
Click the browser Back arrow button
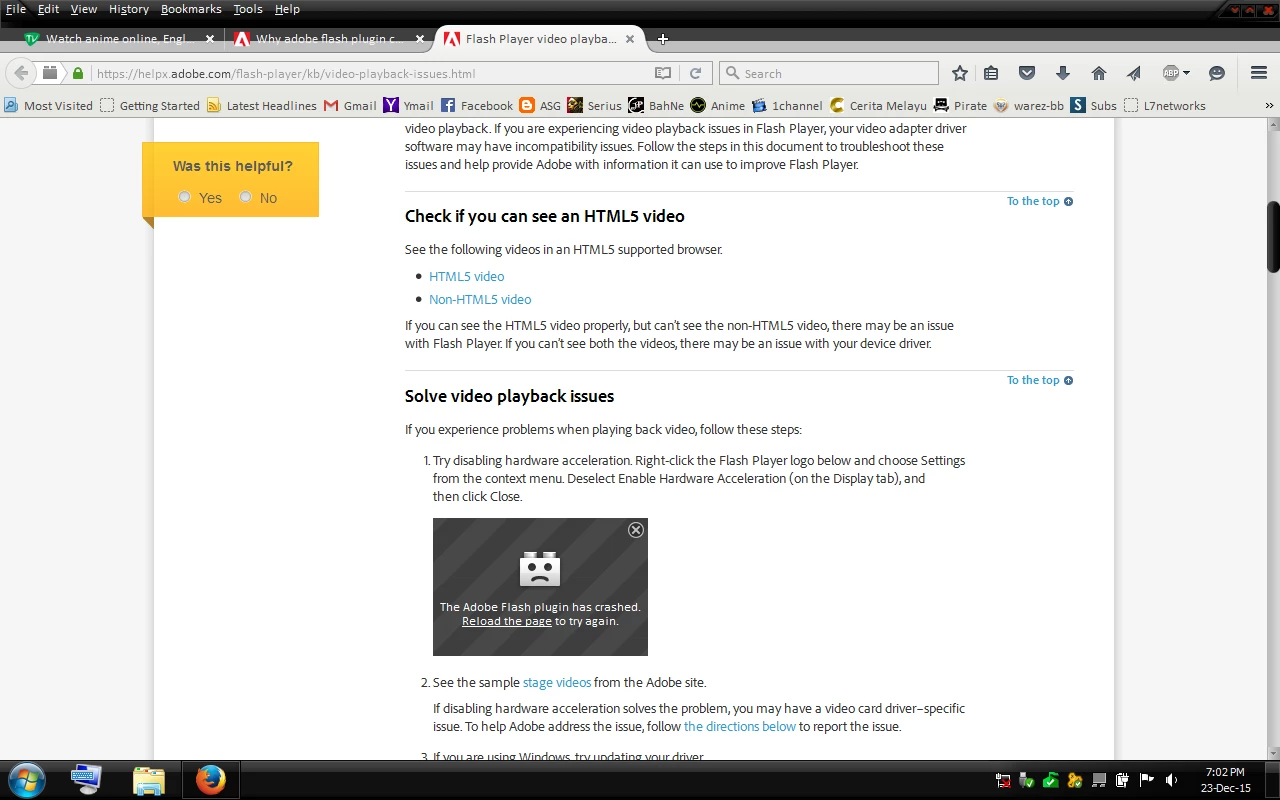pyautogui.click(x=21, y=73)
